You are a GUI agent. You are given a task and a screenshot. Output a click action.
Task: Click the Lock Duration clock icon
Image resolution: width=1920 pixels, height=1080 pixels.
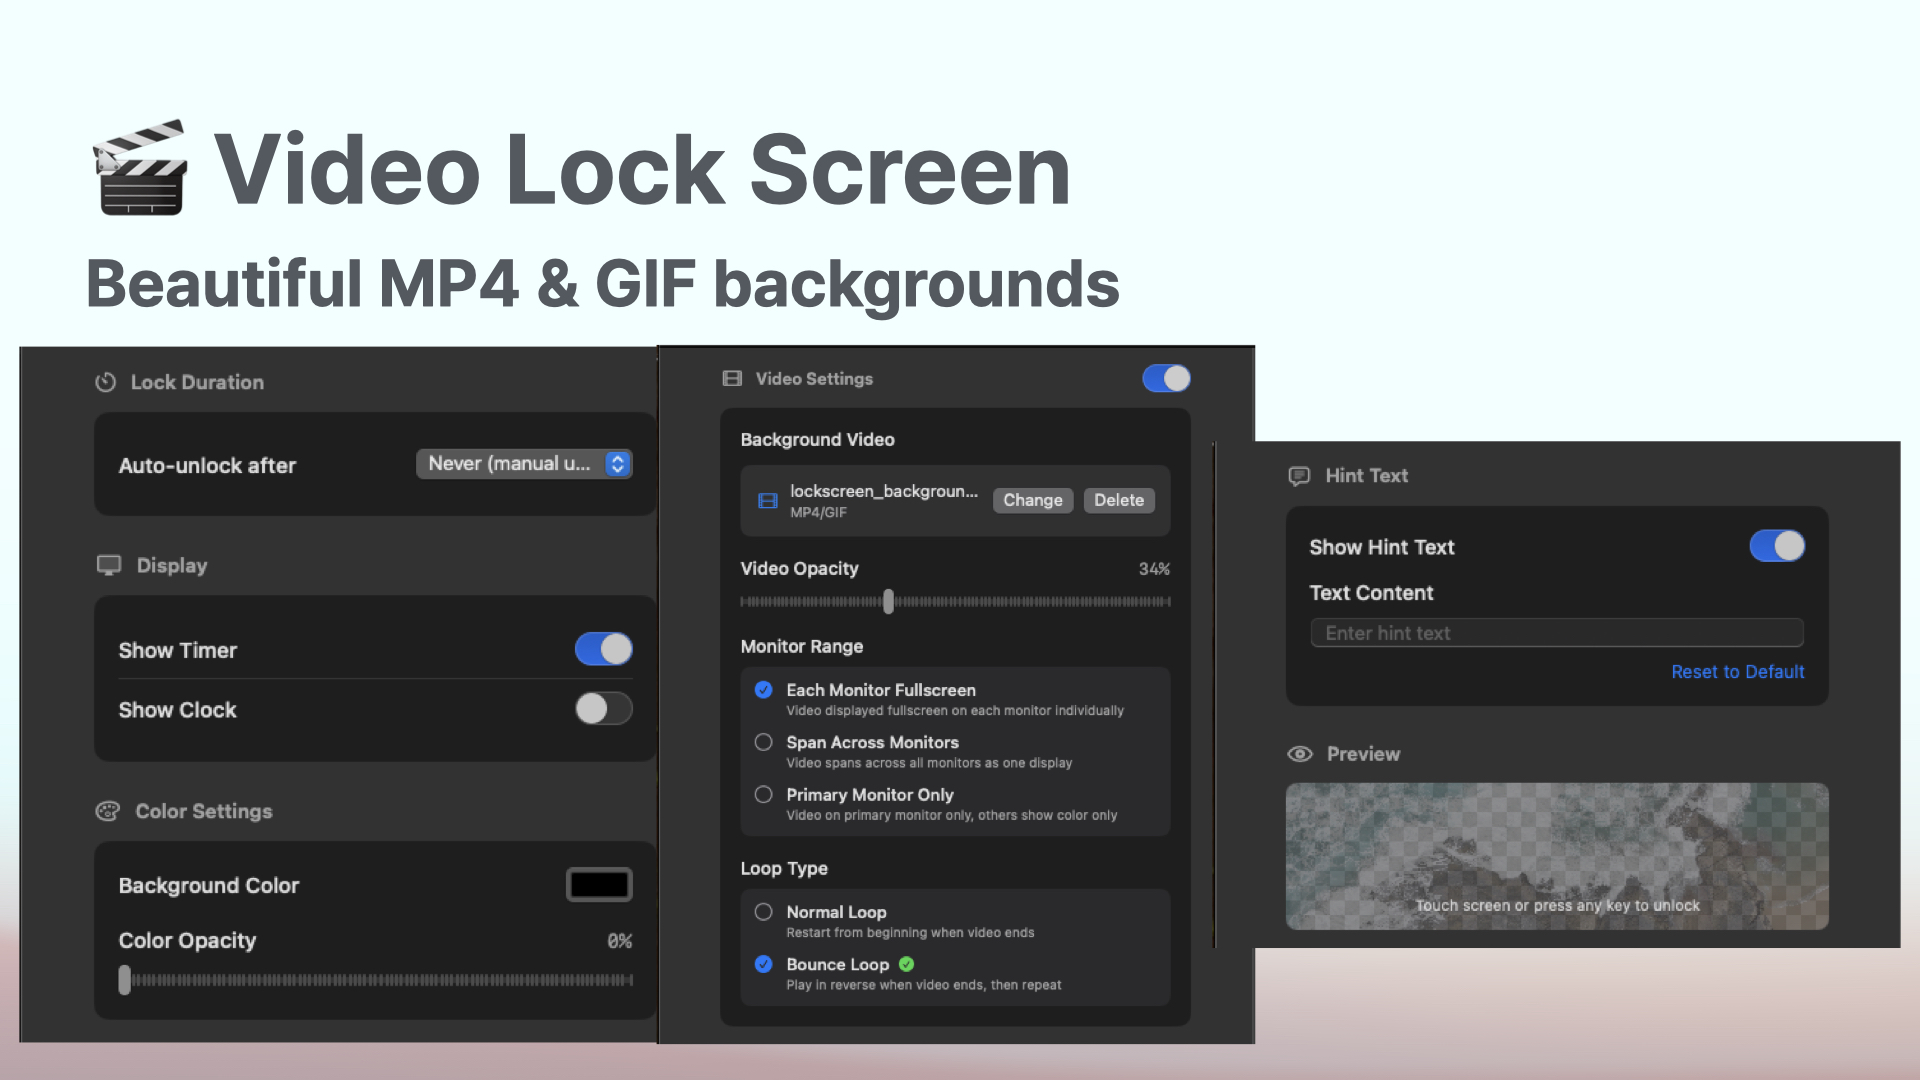105,382
